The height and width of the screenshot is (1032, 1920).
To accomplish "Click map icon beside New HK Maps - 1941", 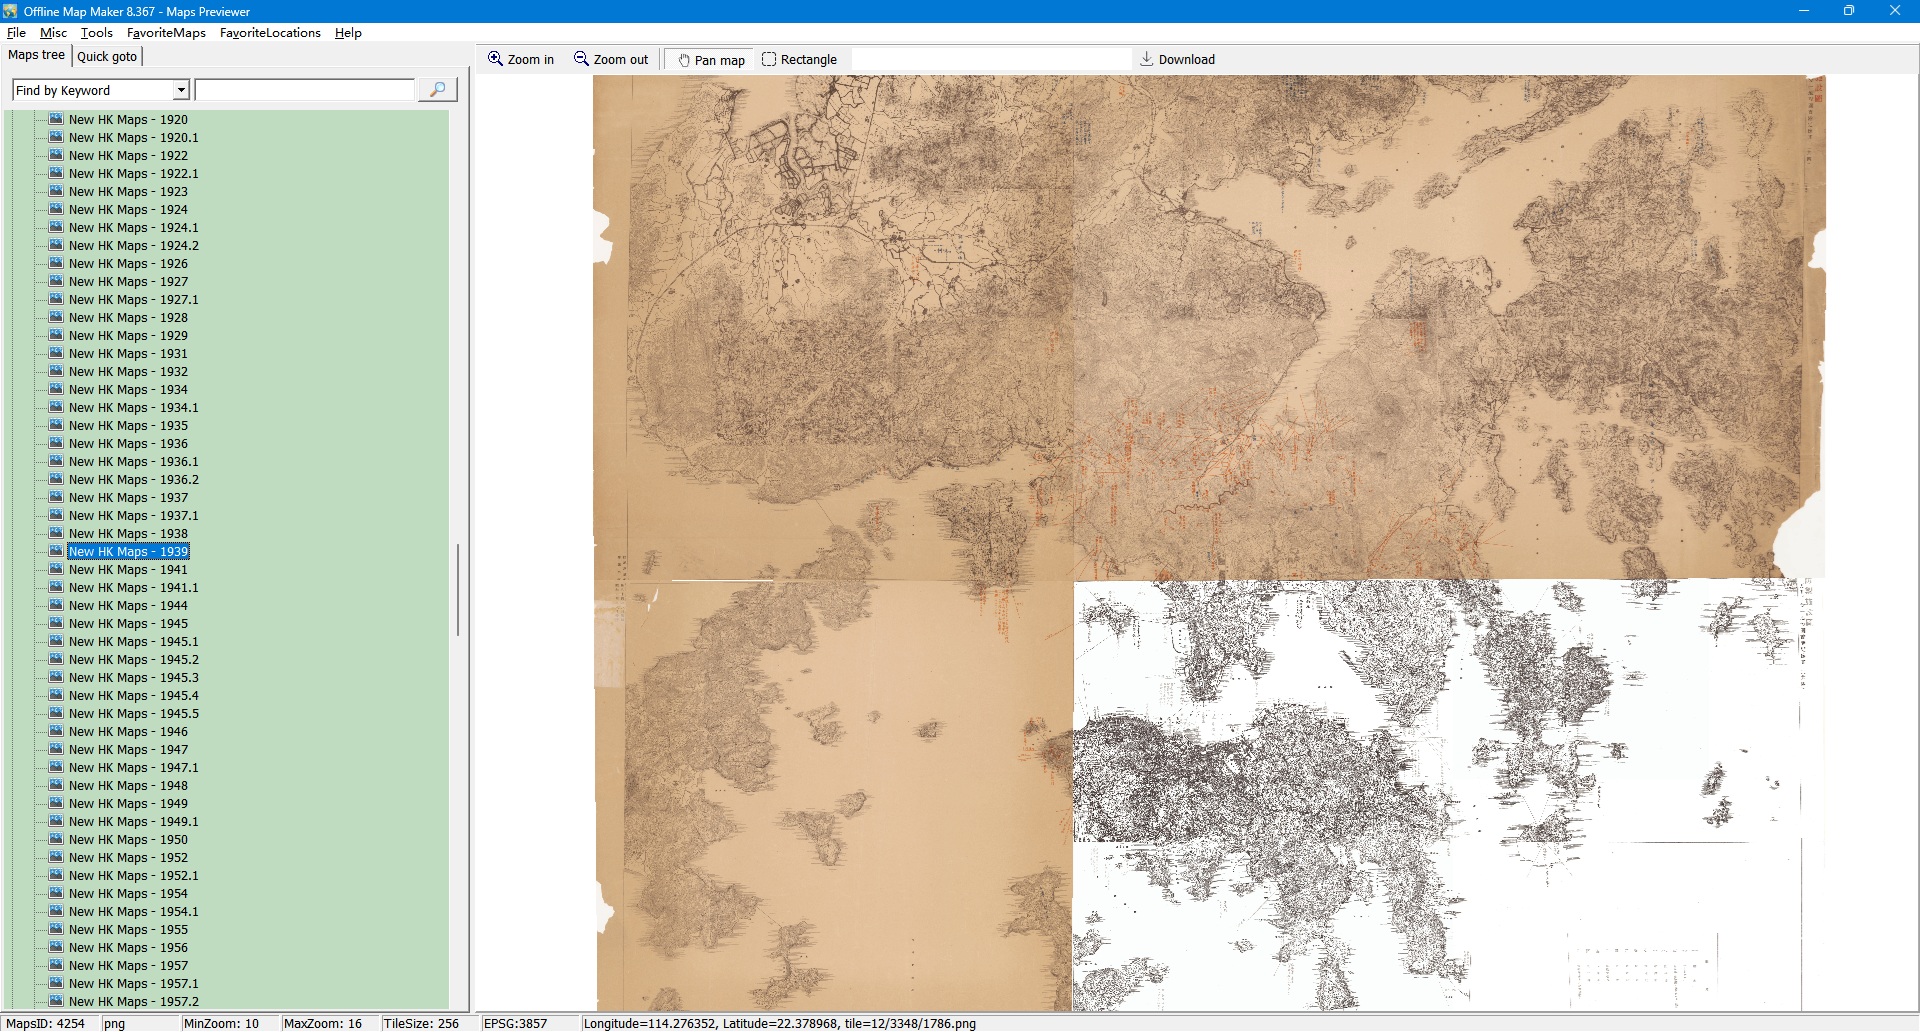I will pyautogui.click(x=57, y=569).
